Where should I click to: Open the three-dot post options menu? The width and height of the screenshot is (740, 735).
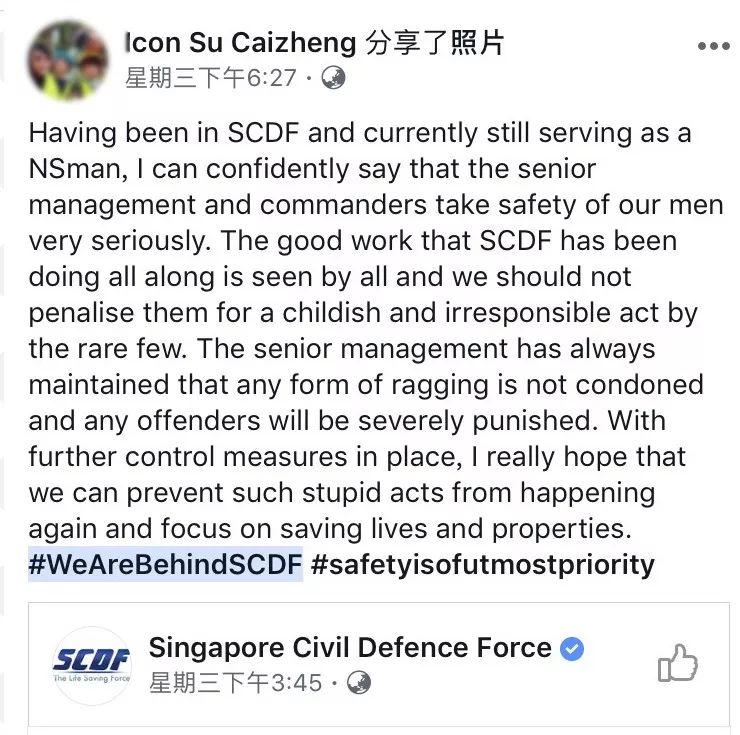coord(713,45)
